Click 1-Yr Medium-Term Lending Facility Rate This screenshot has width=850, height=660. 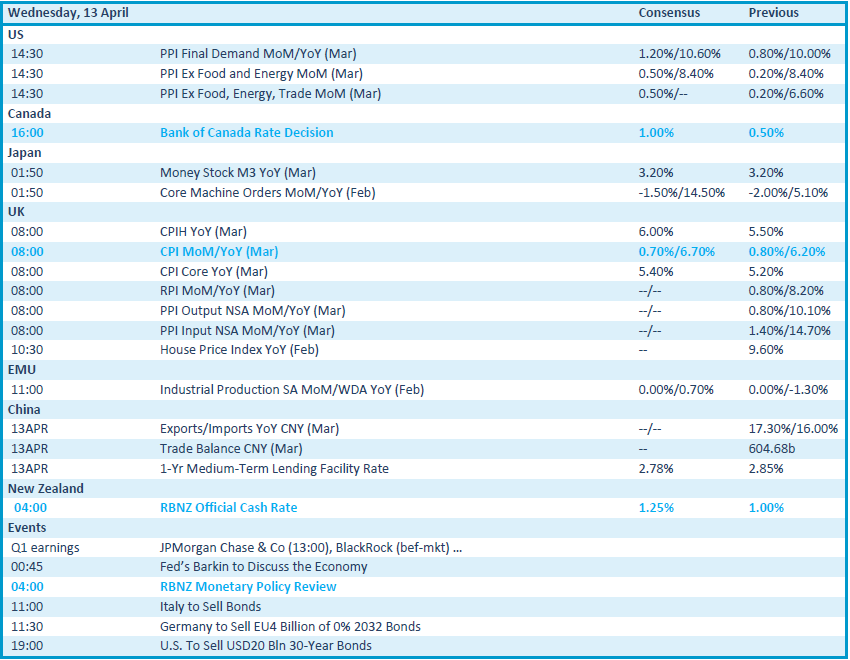[274, 469]
